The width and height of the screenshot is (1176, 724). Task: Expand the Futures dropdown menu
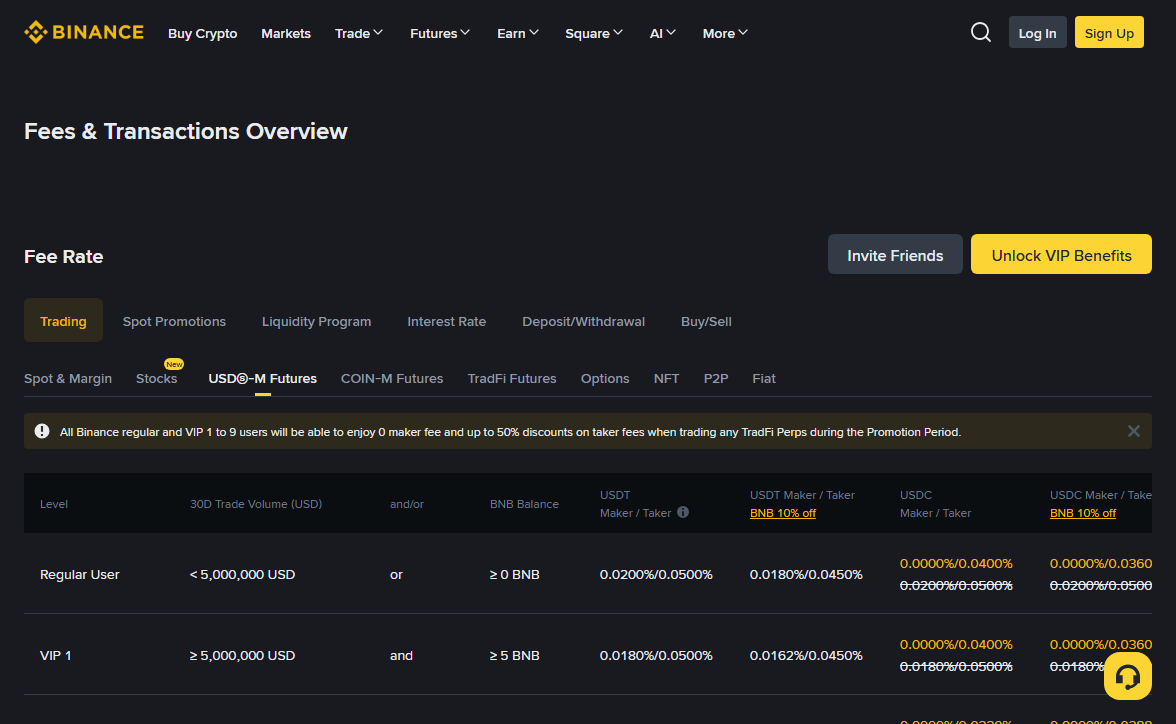coord(440,33)
